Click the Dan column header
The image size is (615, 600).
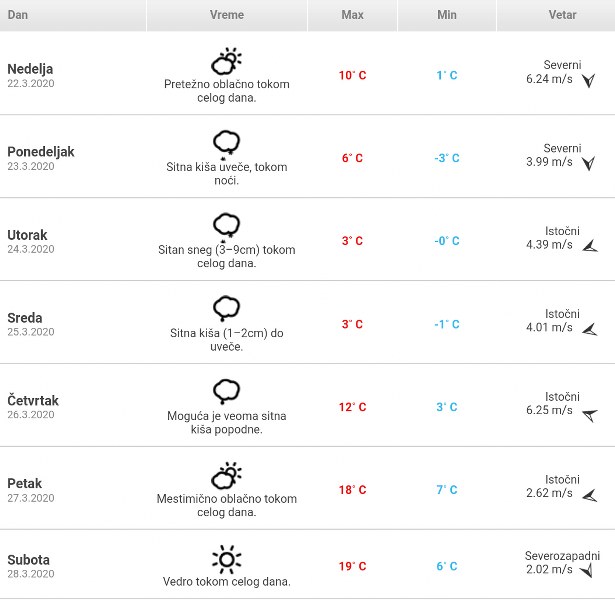(x=19, y=15)
